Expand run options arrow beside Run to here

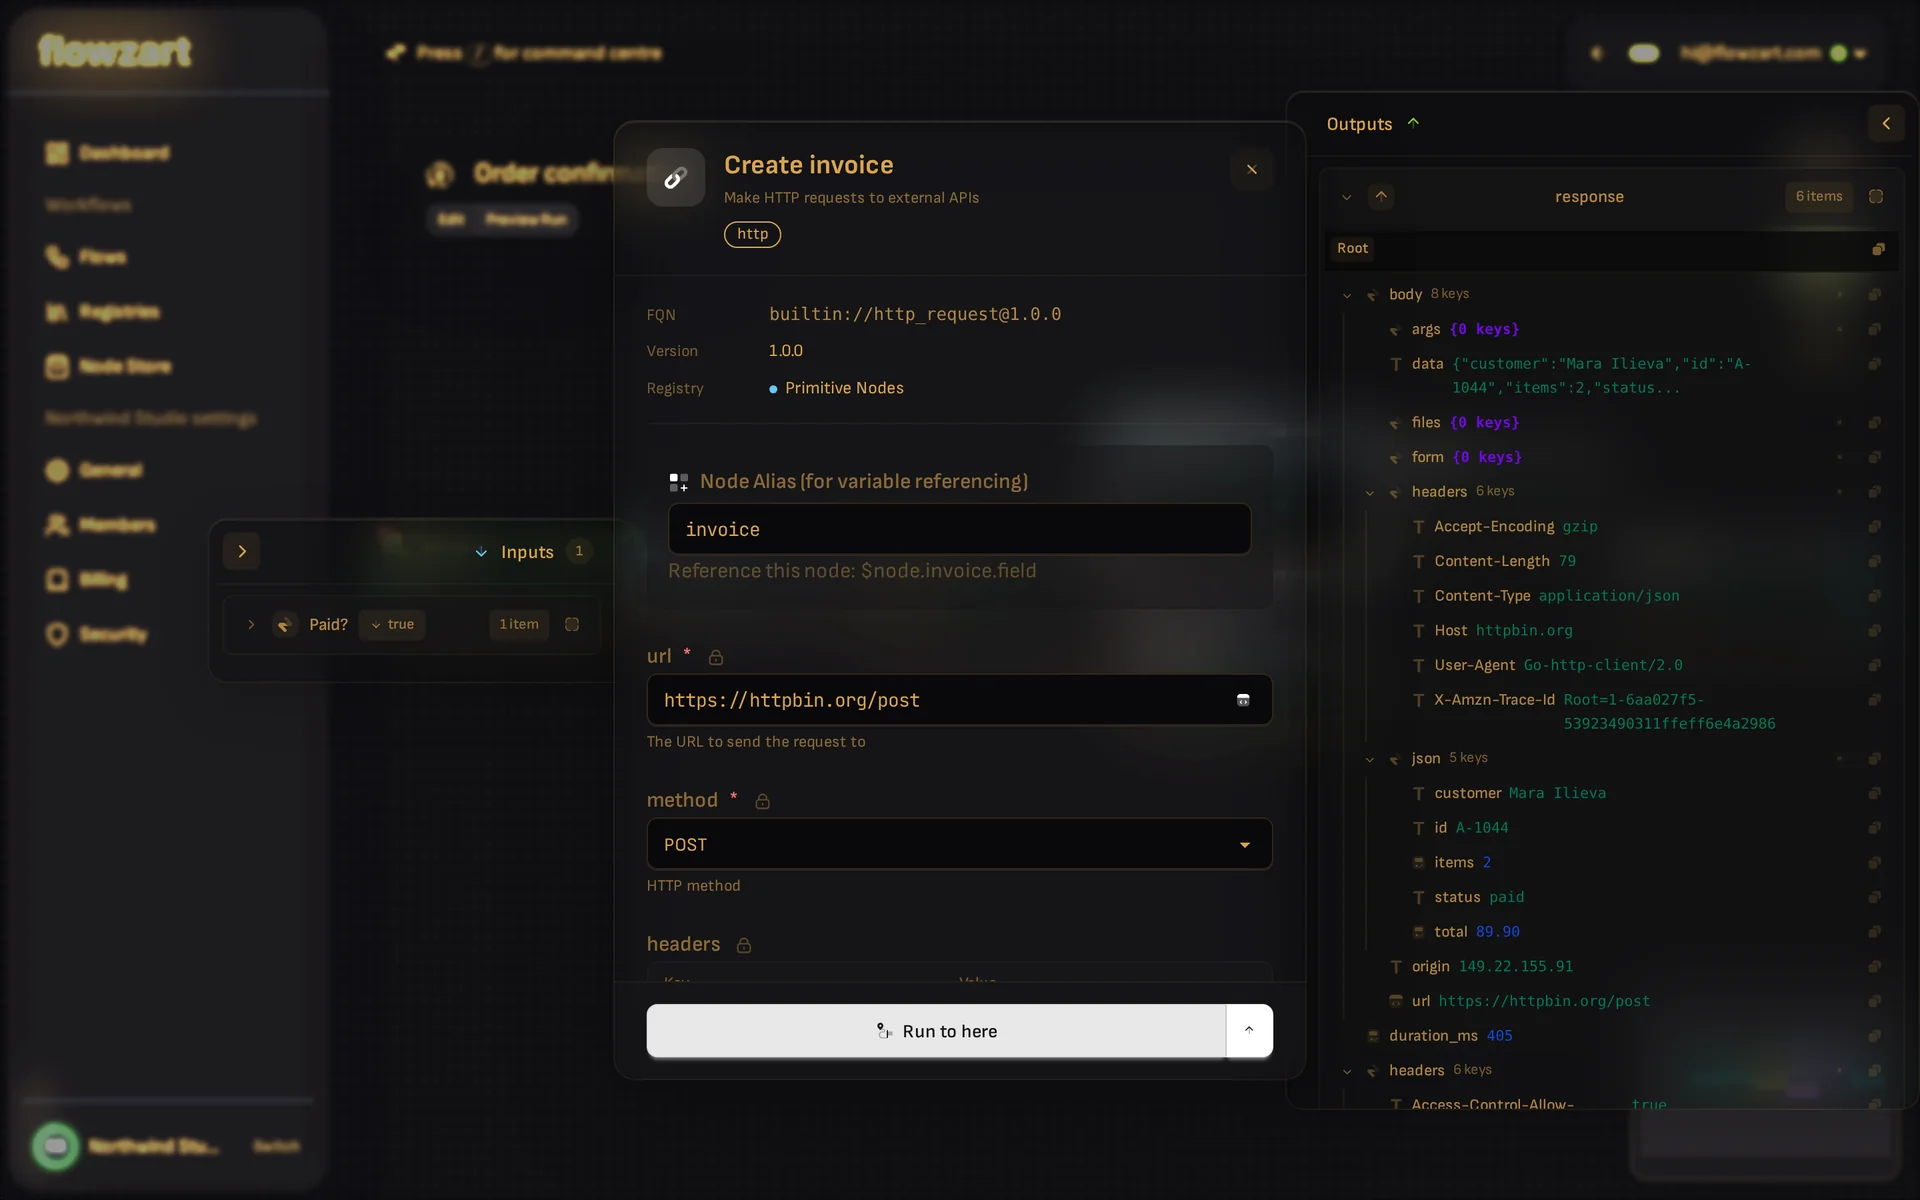(x=1249, y=1031)
